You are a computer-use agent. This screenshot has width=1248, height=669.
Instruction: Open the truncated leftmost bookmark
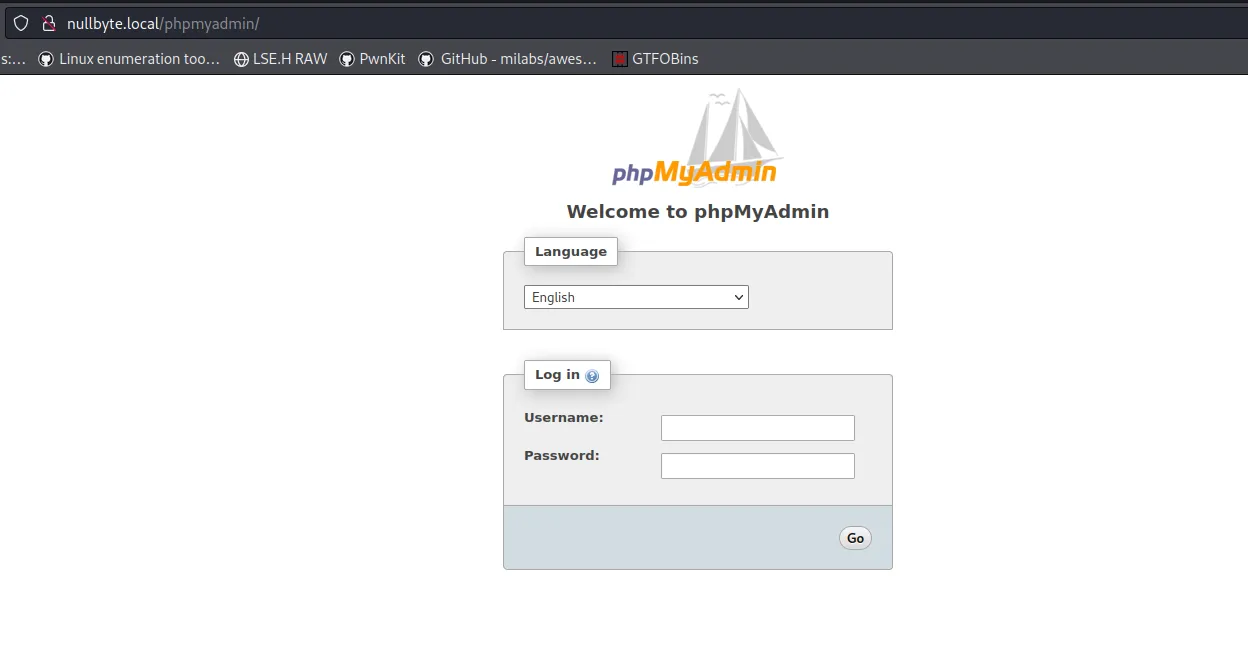click(x=13, y=59)
